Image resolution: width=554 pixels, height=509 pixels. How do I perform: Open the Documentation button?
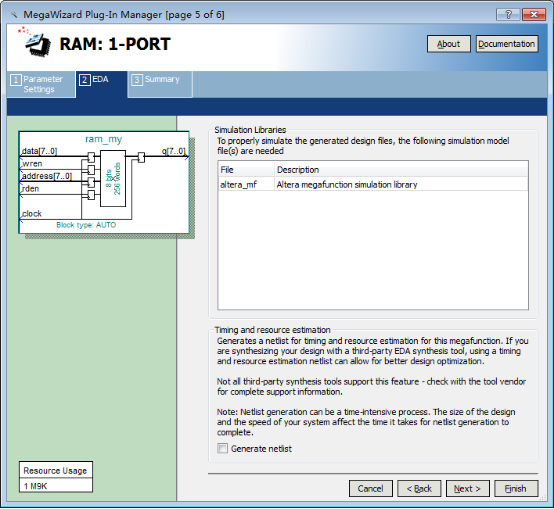point(507,44)
